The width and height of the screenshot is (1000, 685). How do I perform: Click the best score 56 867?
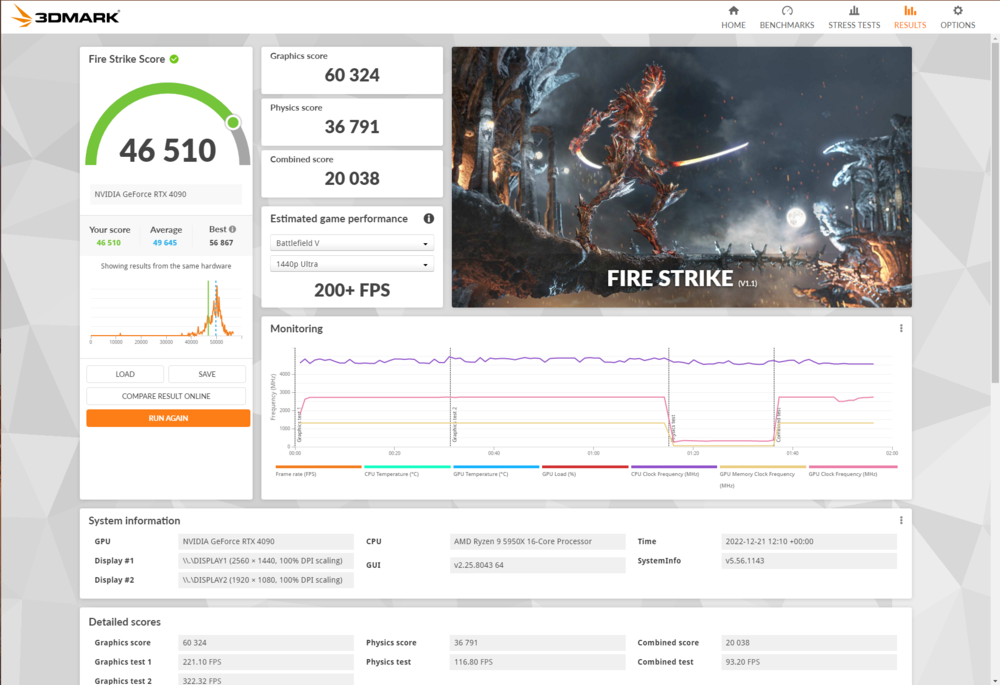point(221,242)
